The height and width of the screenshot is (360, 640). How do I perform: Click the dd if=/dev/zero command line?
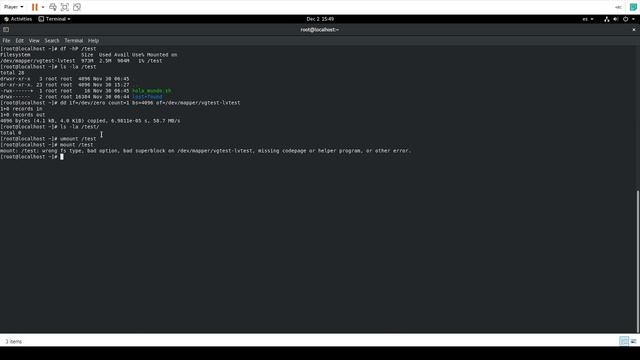click(120, 103)
